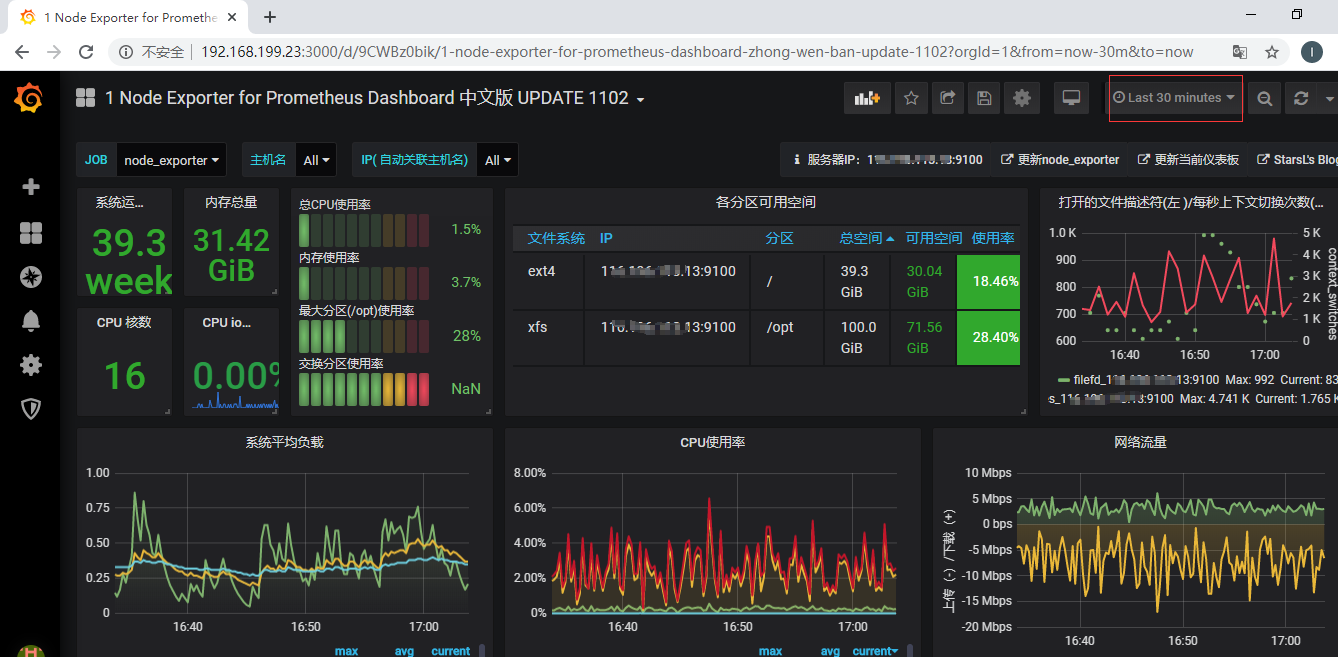The height and width of the screenshot is (657, 1338).
Task: Sort table by 可用空间 column header
Action: coord(934,238)
